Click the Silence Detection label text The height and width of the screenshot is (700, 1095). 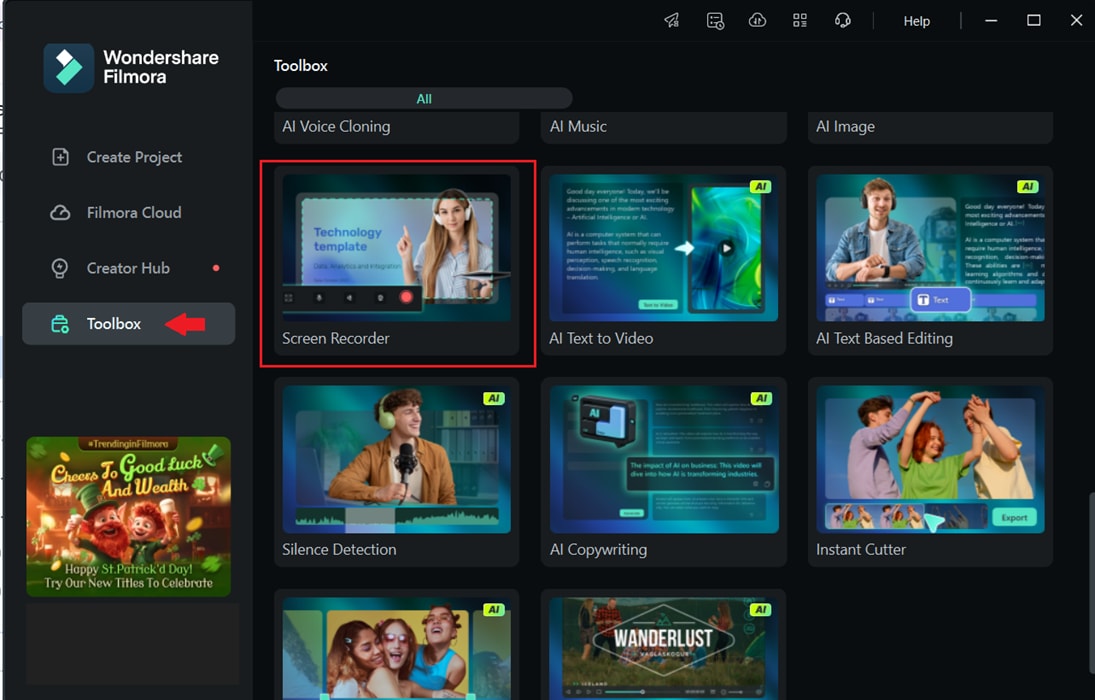(339, 549)
